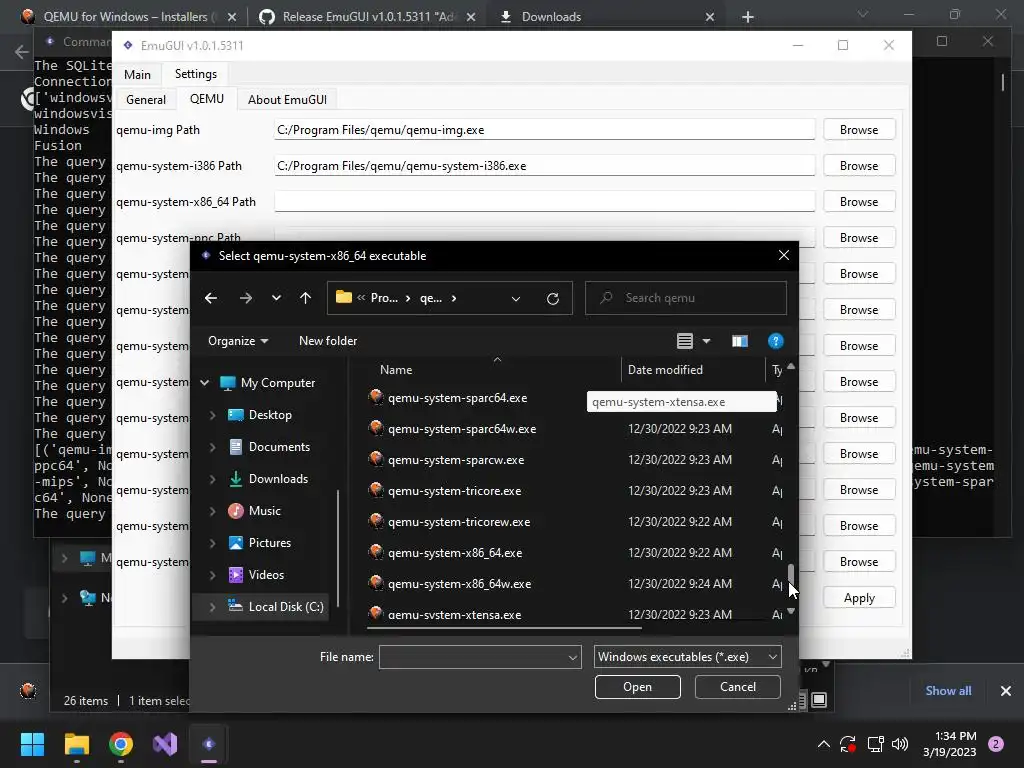Select qemu-system-tricorew.exe file

pyautogui.click(x=459, y=522)
